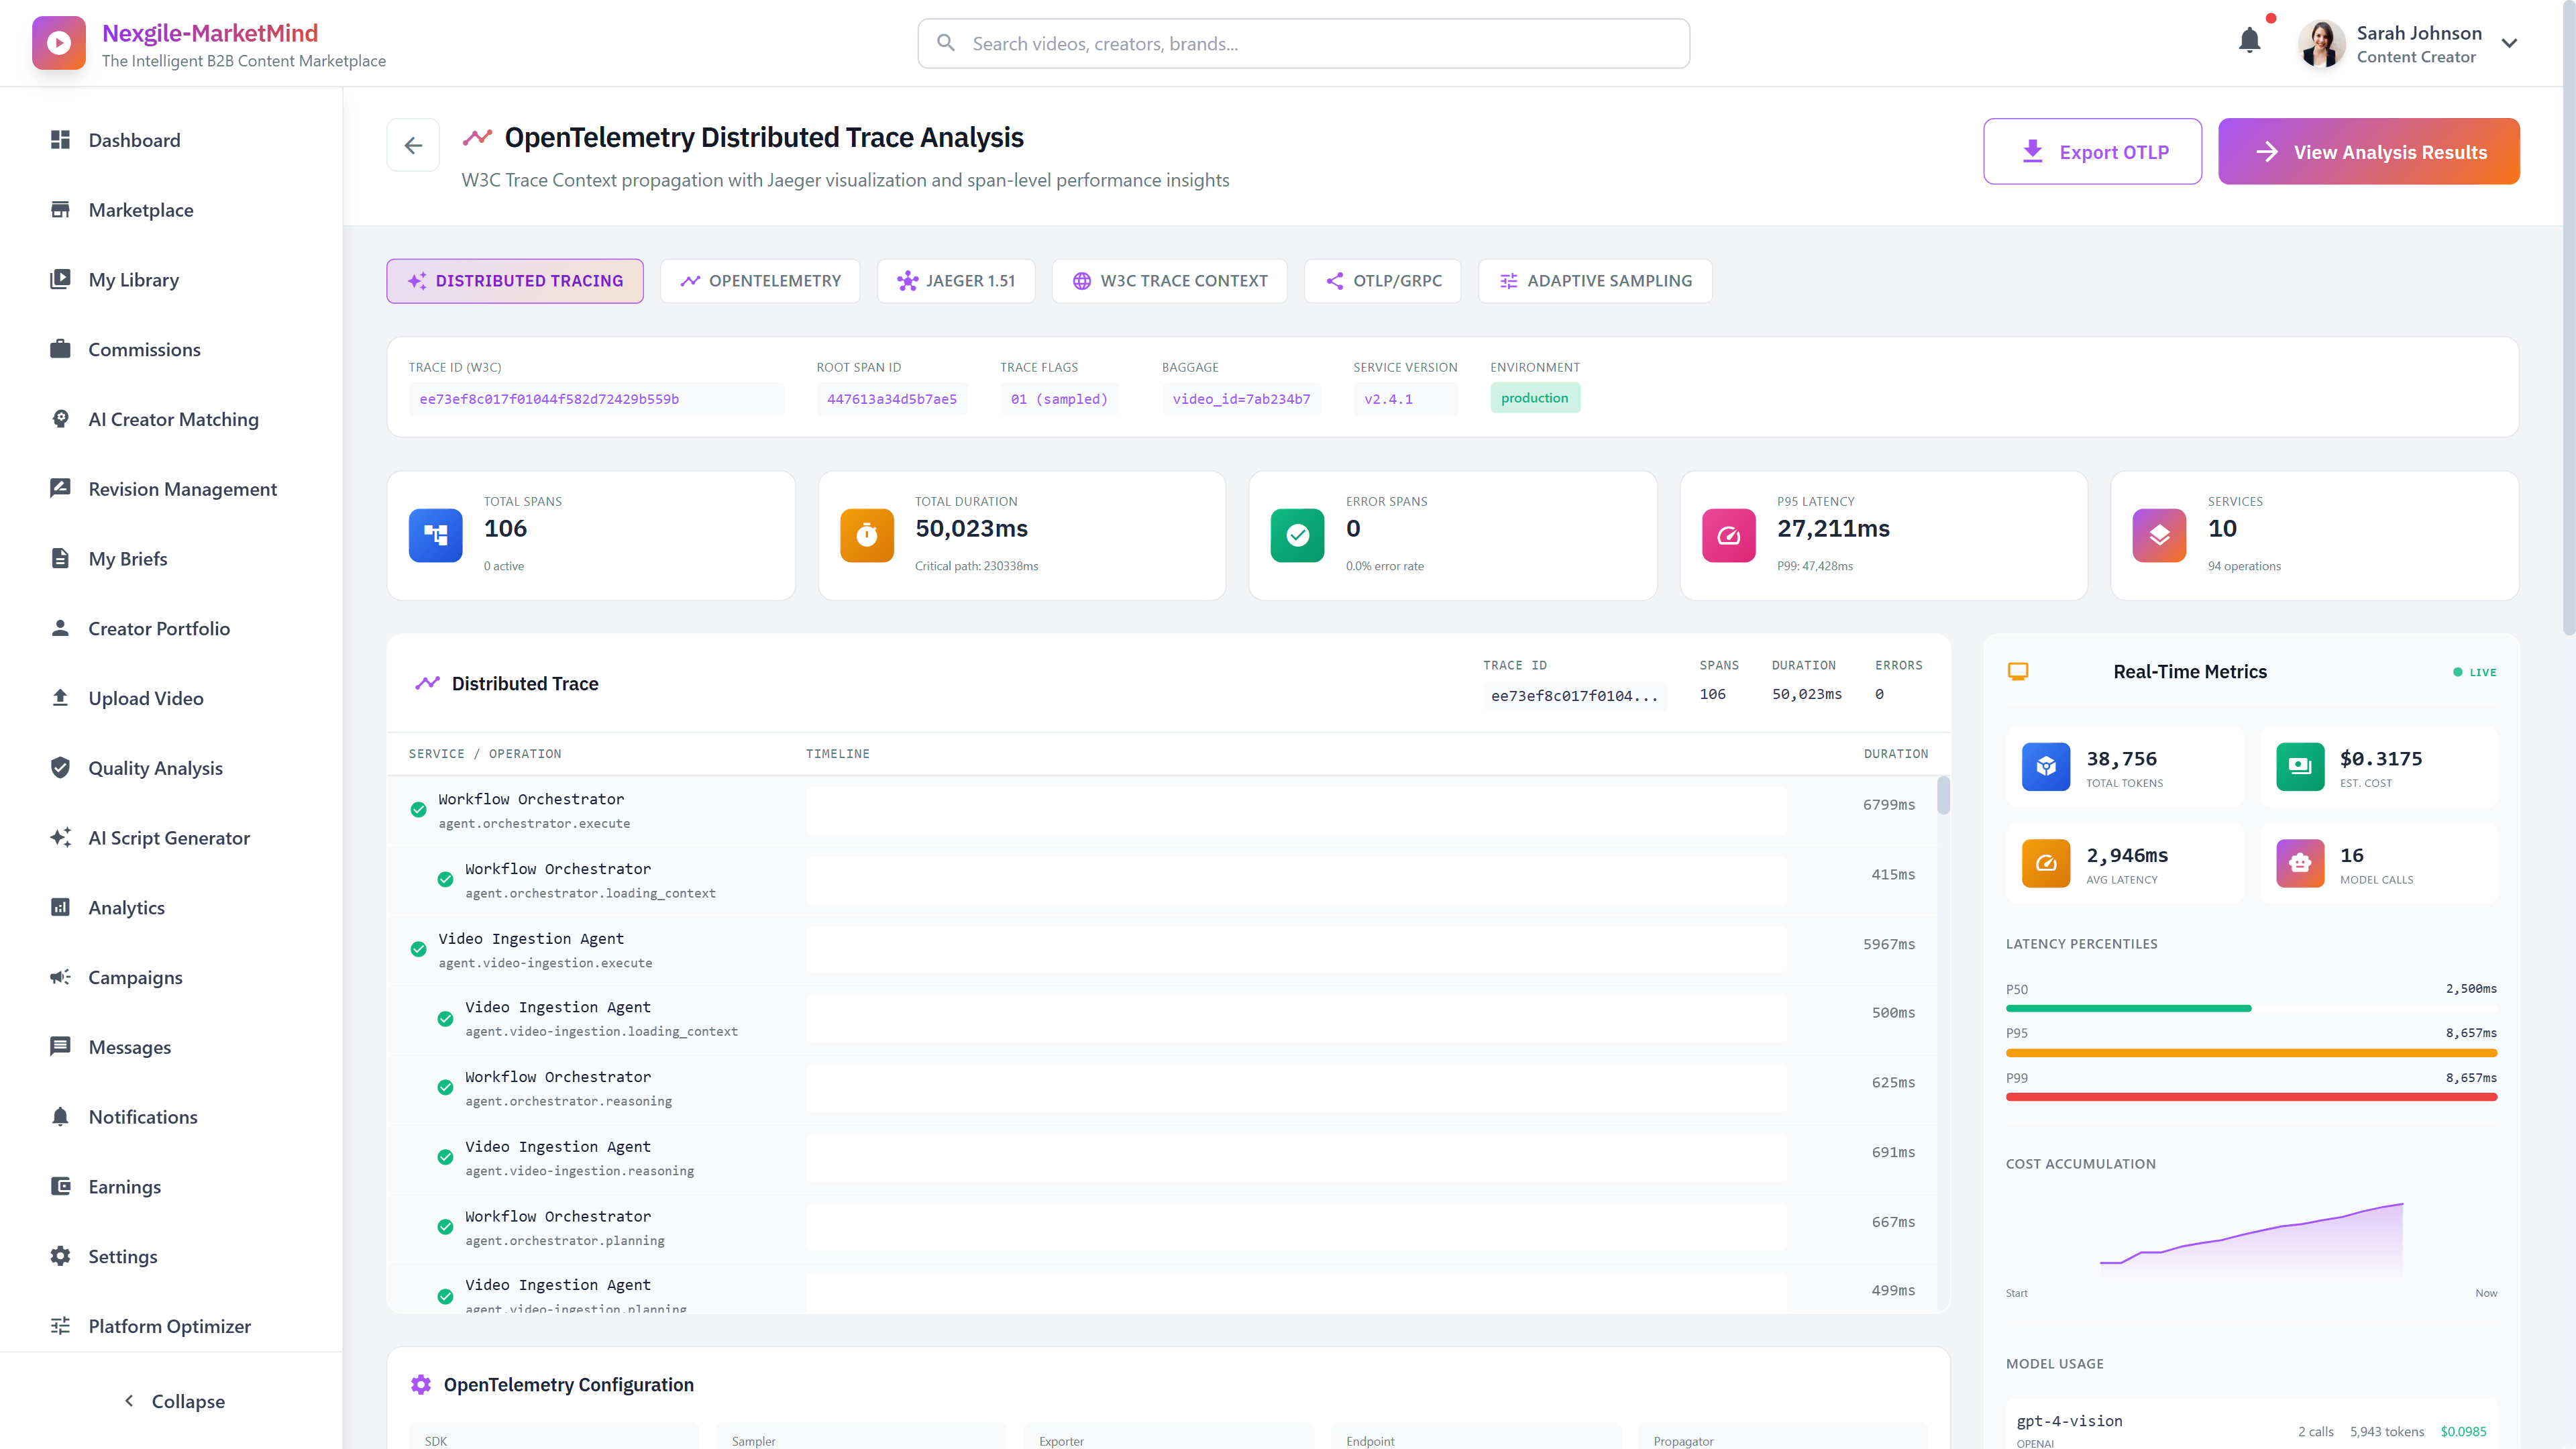
Task: Click the Total Spans blue icon
Action: point(435,536)
